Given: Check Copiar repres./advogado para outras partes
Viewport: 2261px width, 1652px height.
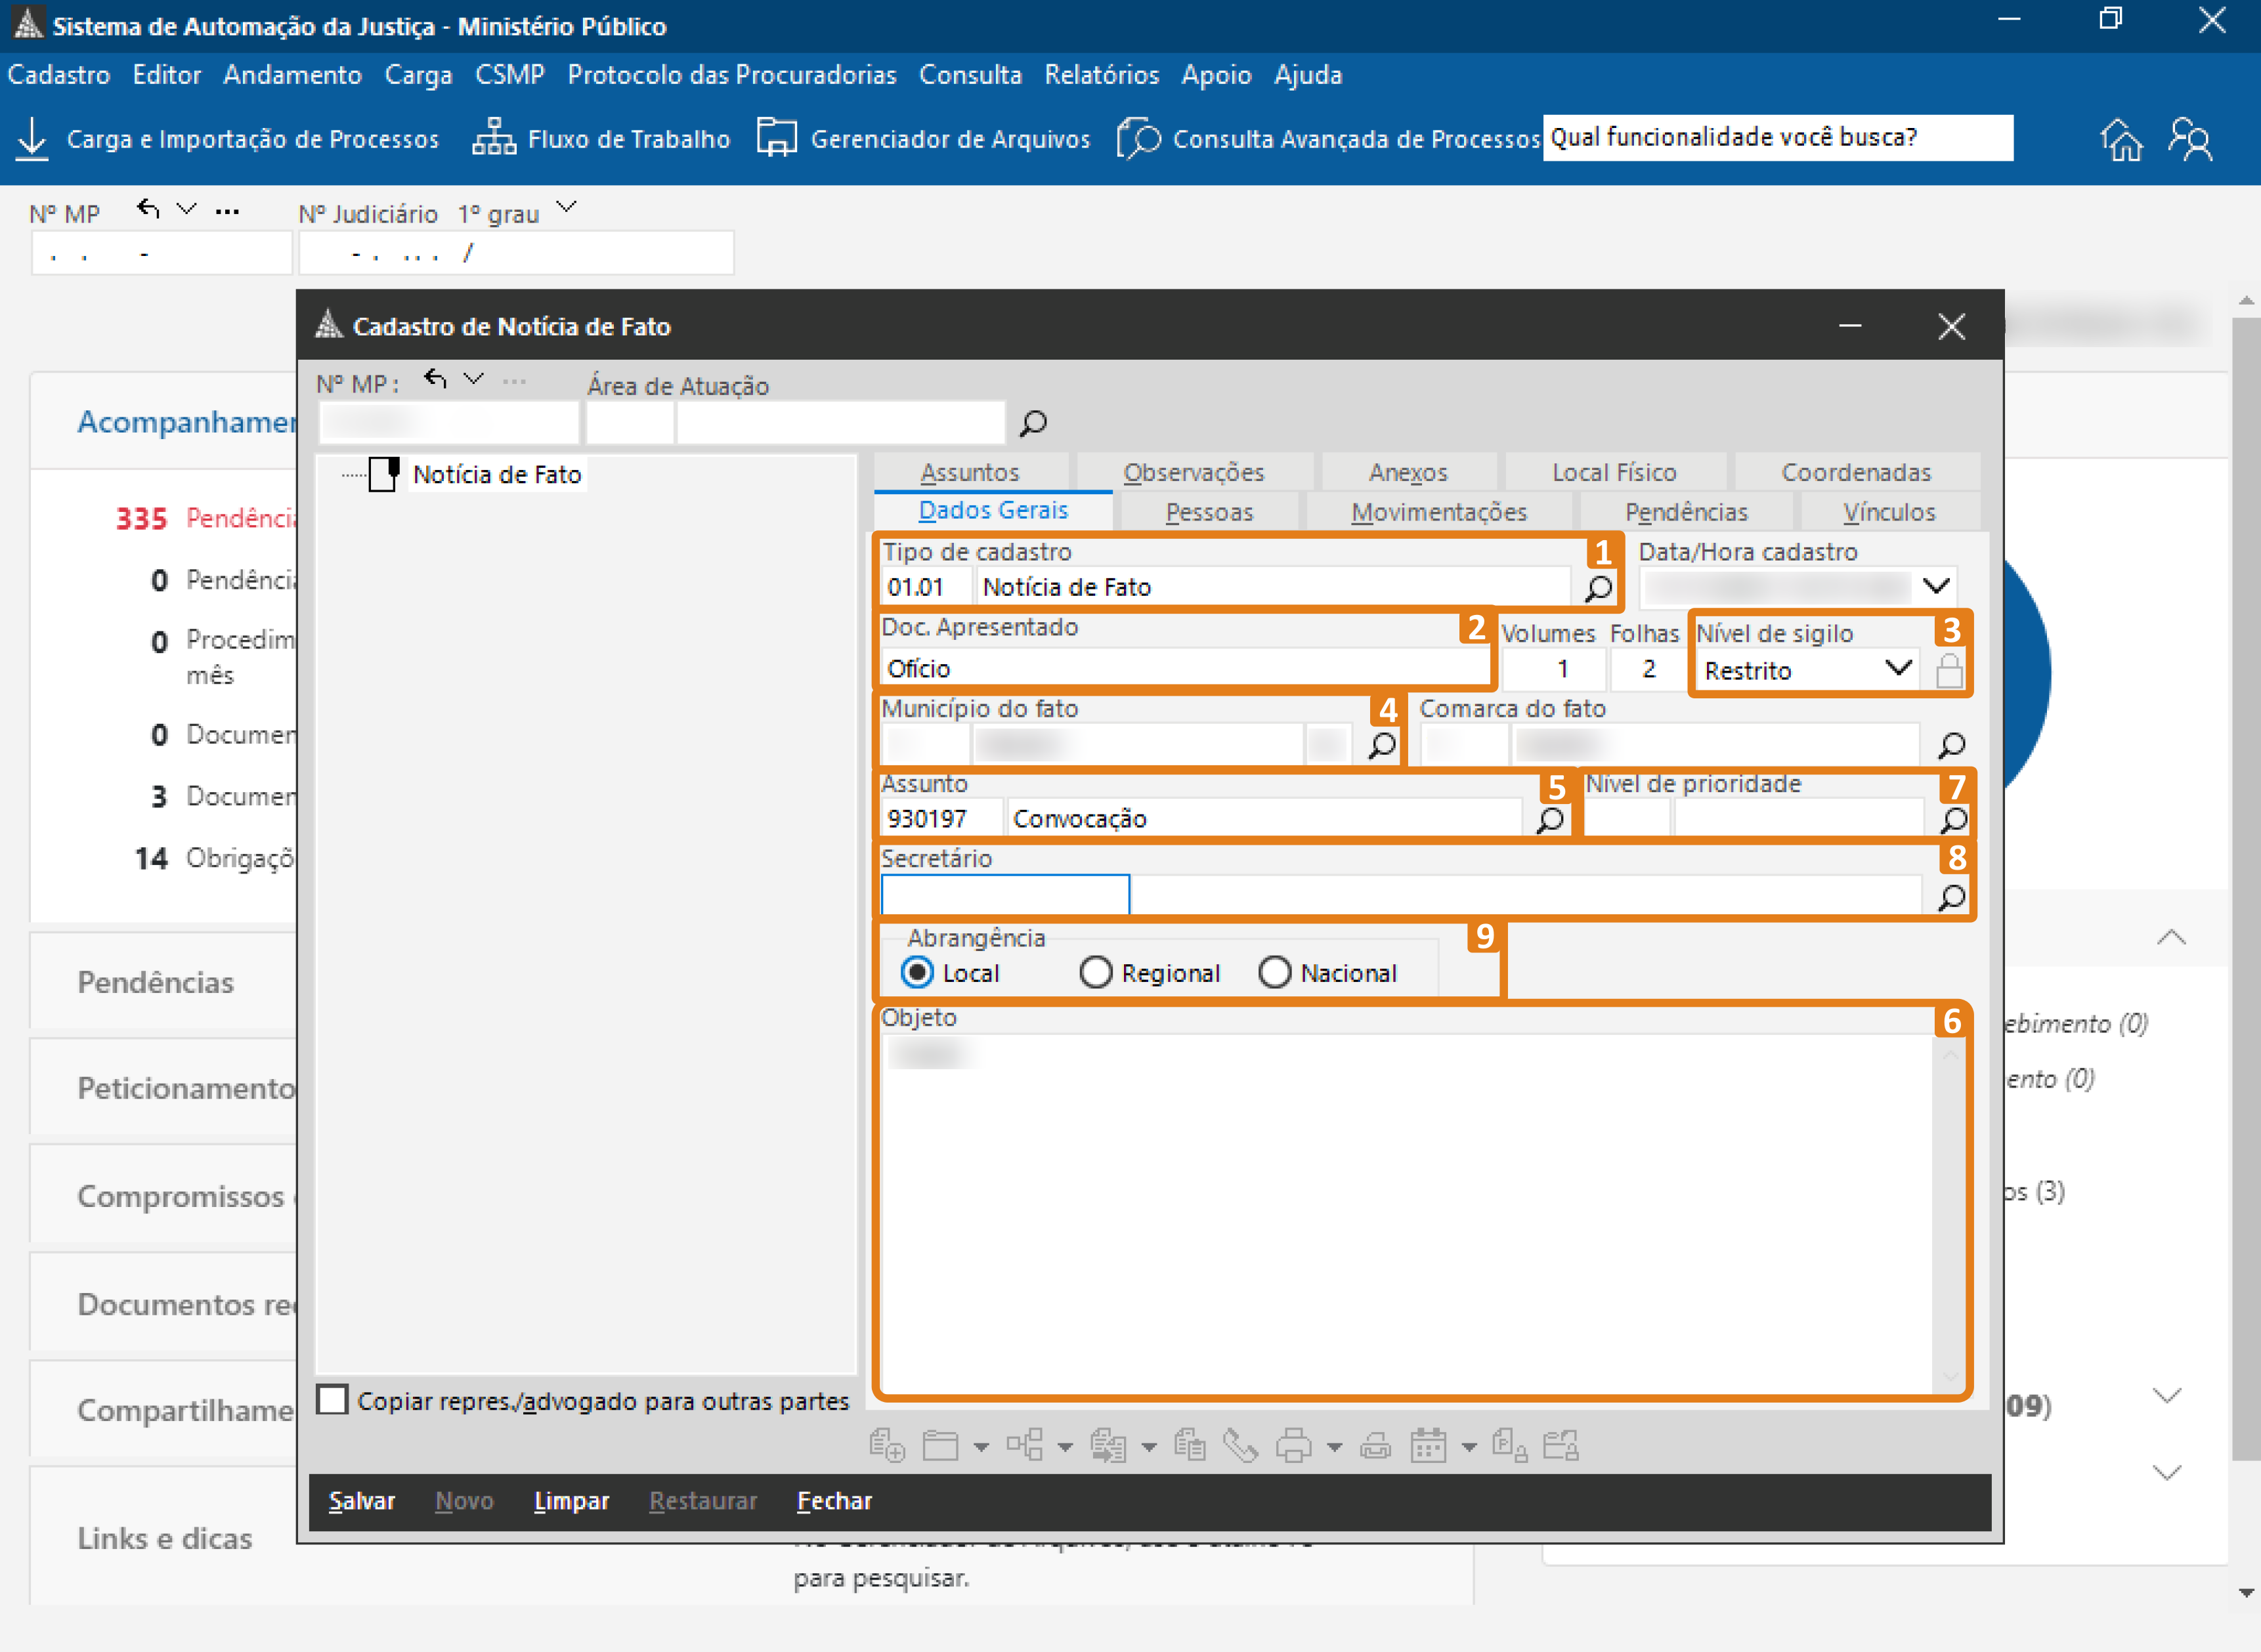Looking at the screenshot, I should pyautogui.click(x=332, y=1400).
